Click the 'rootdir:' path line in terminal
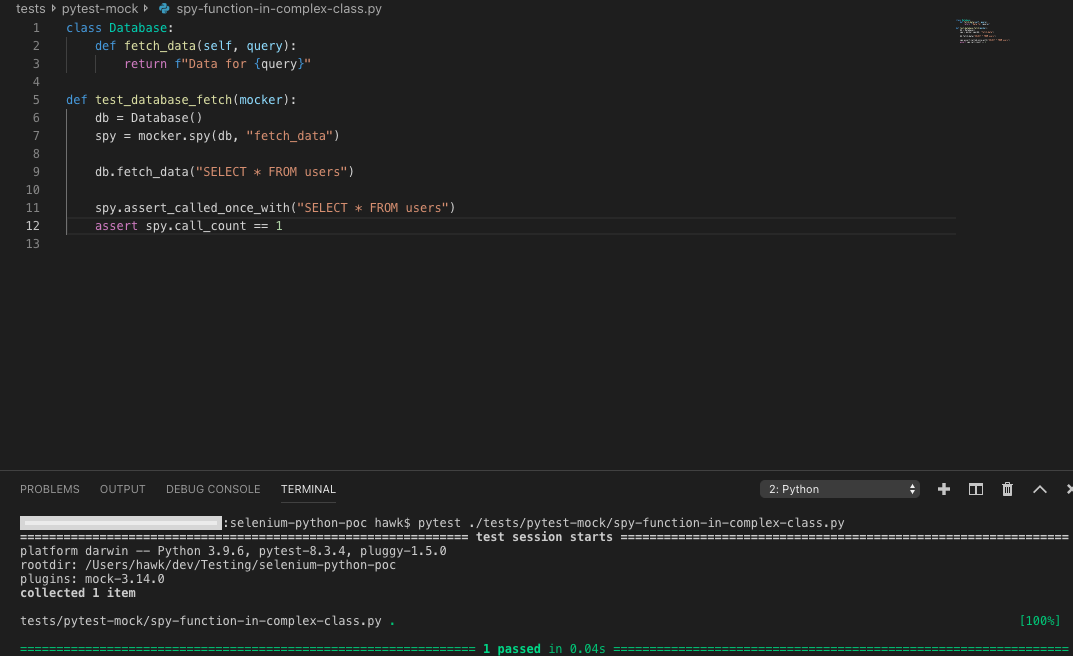Viewport: 1073px width, 656px height. [207, 565]
